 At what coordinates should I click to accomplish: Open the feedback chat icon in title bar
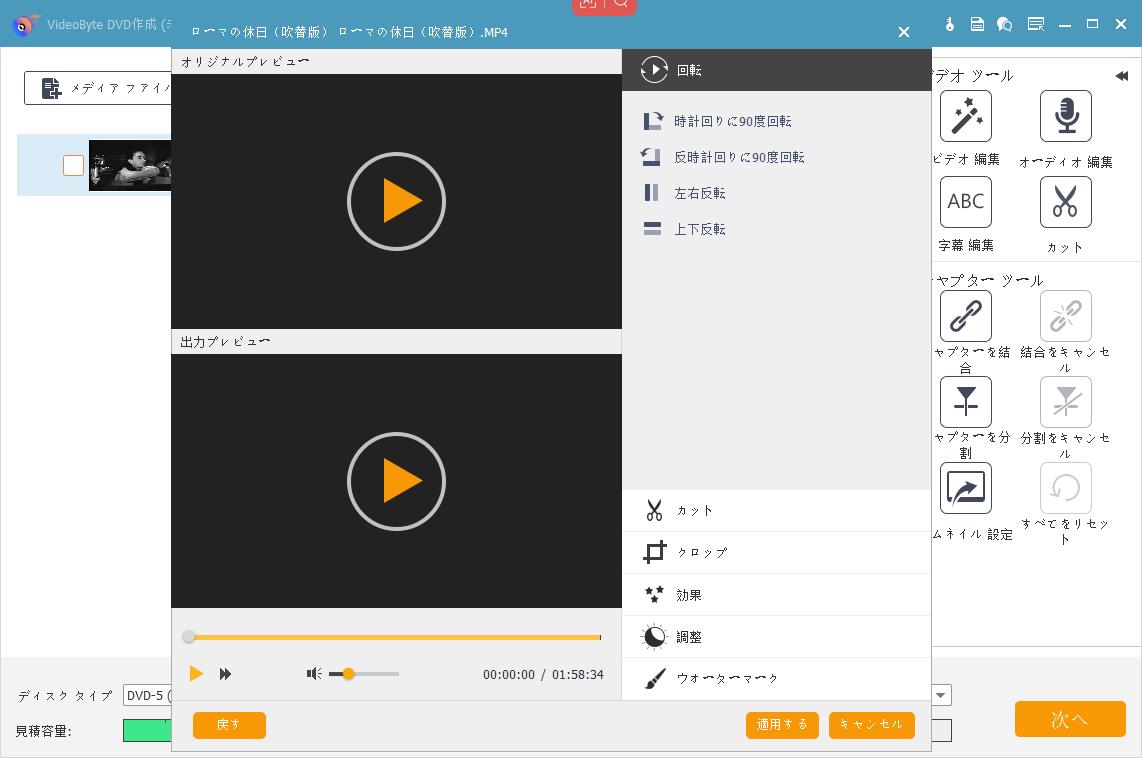point(1005,23)
